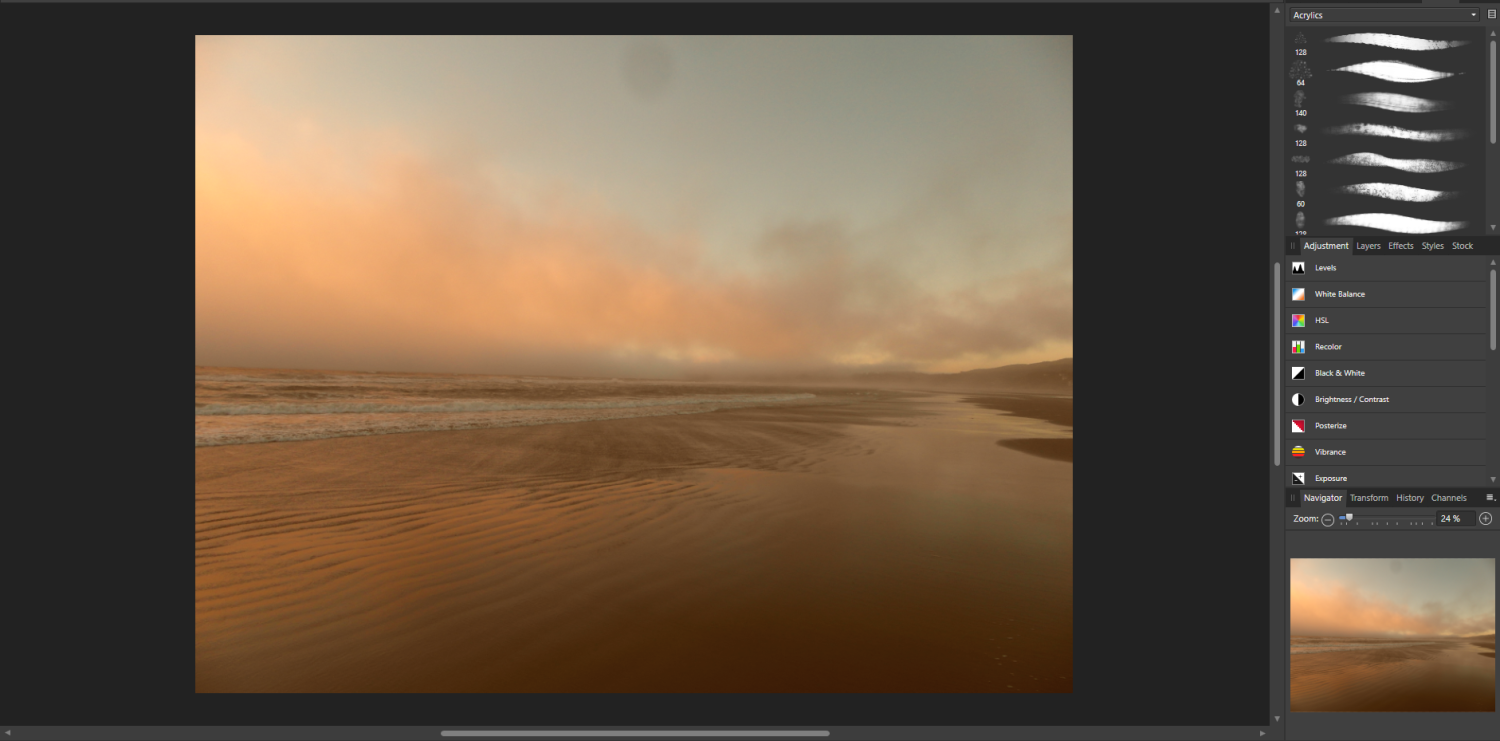Switch to the Transform tab
The width and height of the screenshot is (1500, 741).
pyautogui.click(x=1369, y=498)
